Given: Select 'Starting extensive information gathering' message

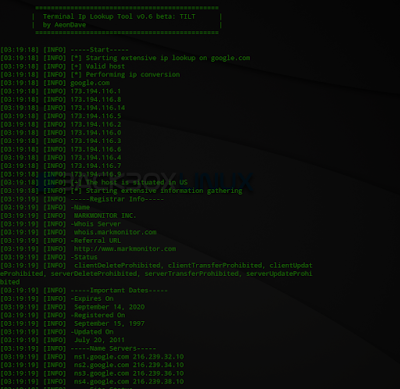Looking at the screenshot, I should click(x=164, y=191).
